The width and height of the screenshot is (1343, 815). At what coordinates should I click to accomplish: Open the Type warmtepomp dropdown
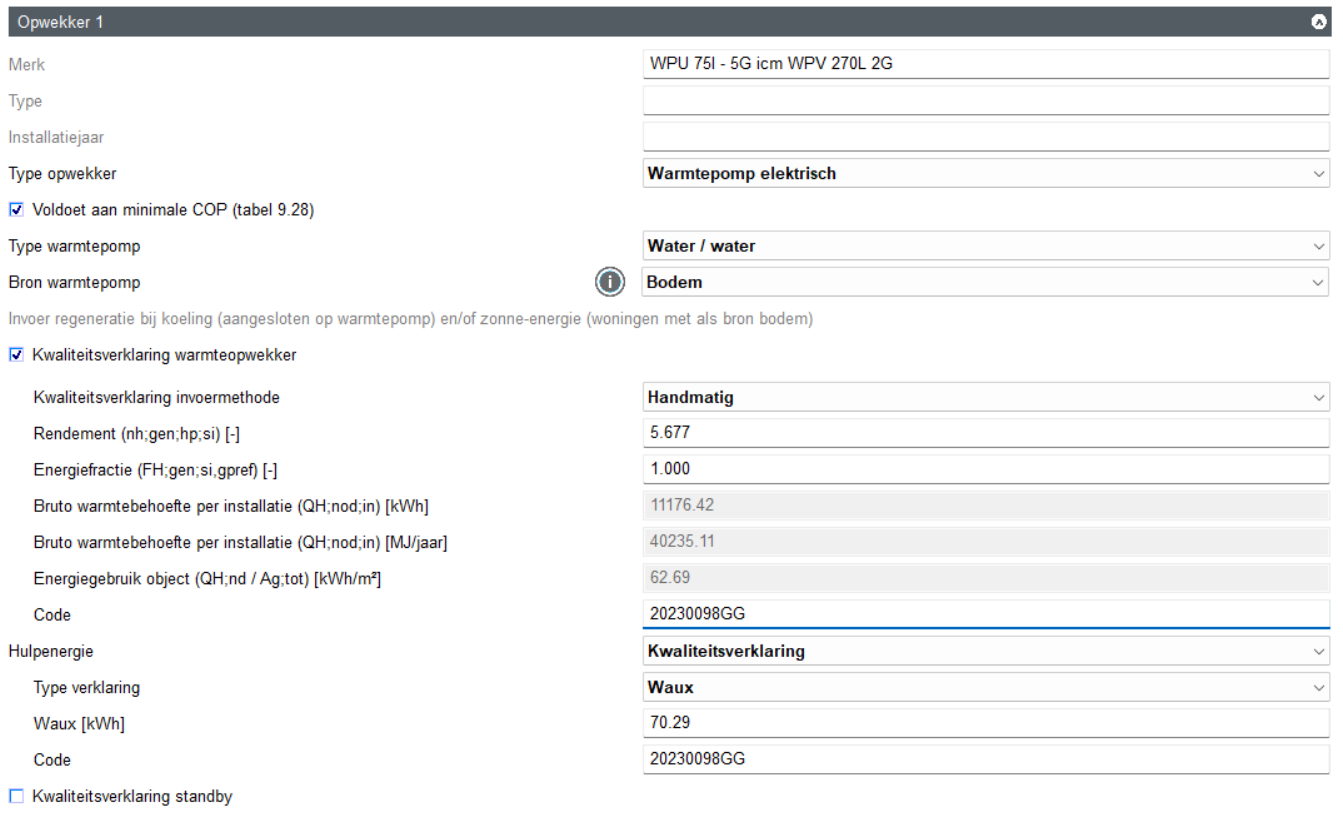point(985,246)
